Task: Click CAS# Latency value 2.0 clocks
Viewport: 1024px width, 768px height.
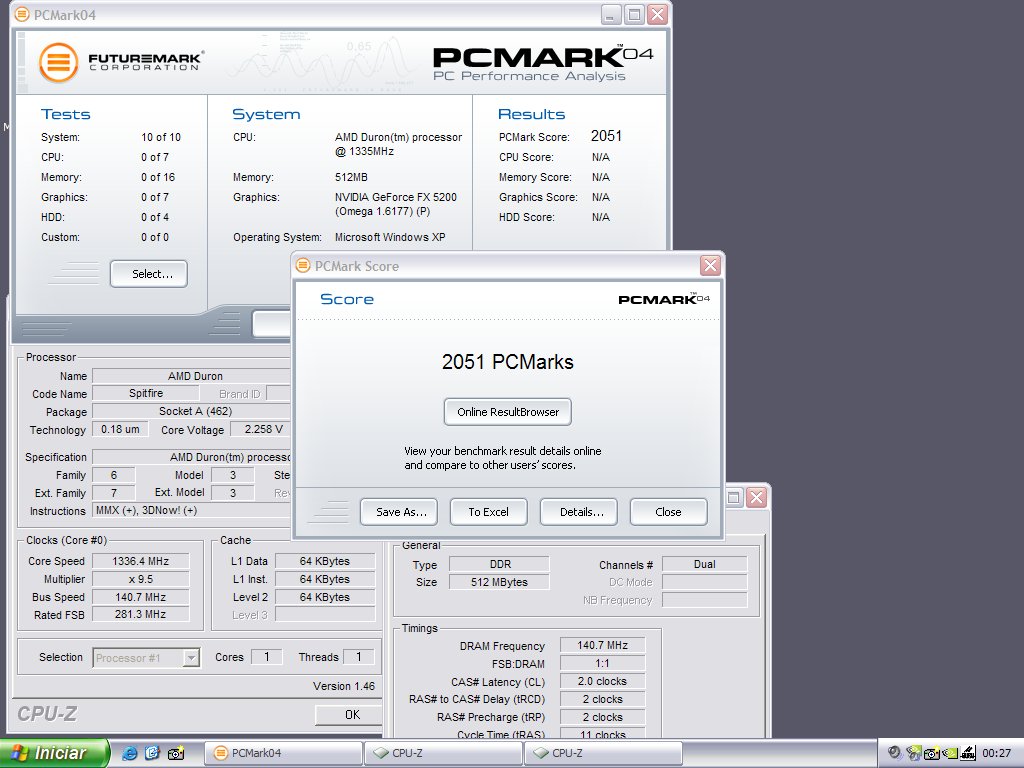Action: 602,681
